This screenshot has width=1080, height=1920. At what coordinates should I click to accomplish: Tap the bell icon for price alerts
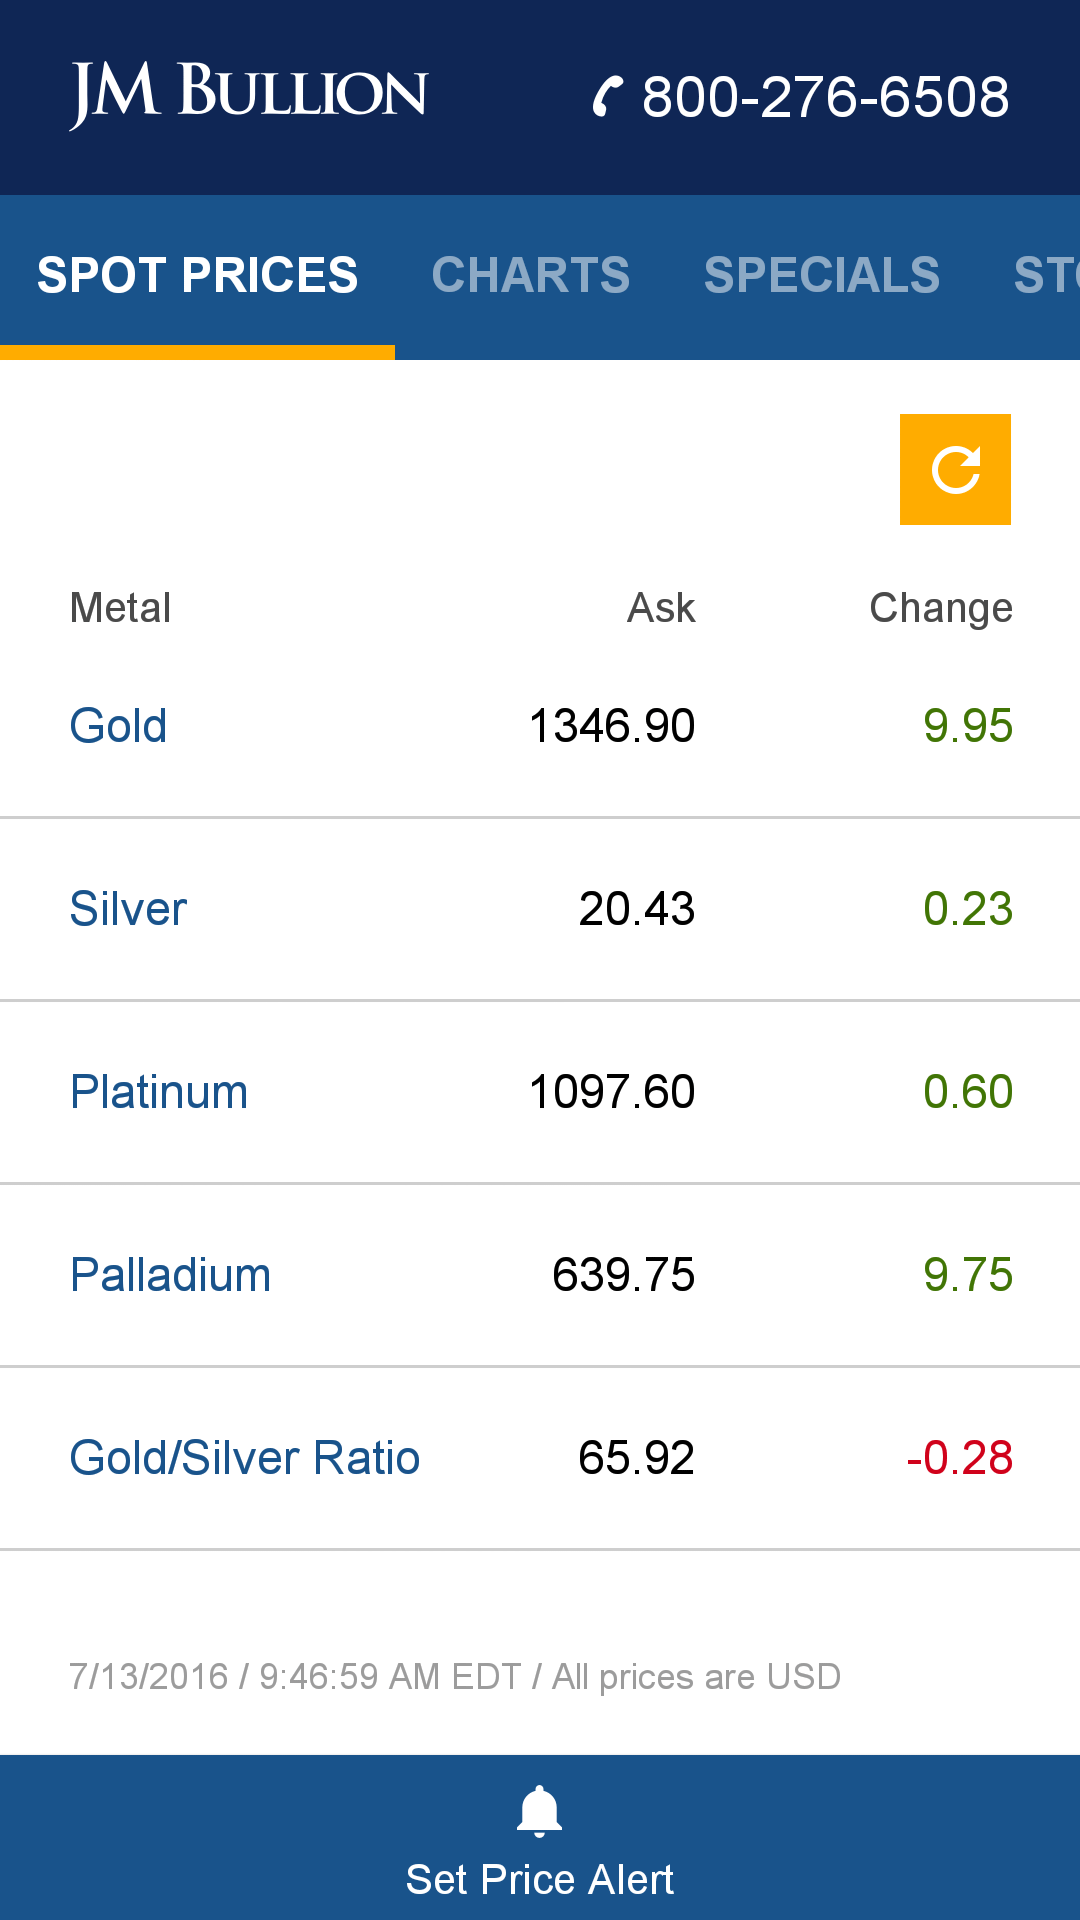pyautogui.click(x=540, y=1811)
